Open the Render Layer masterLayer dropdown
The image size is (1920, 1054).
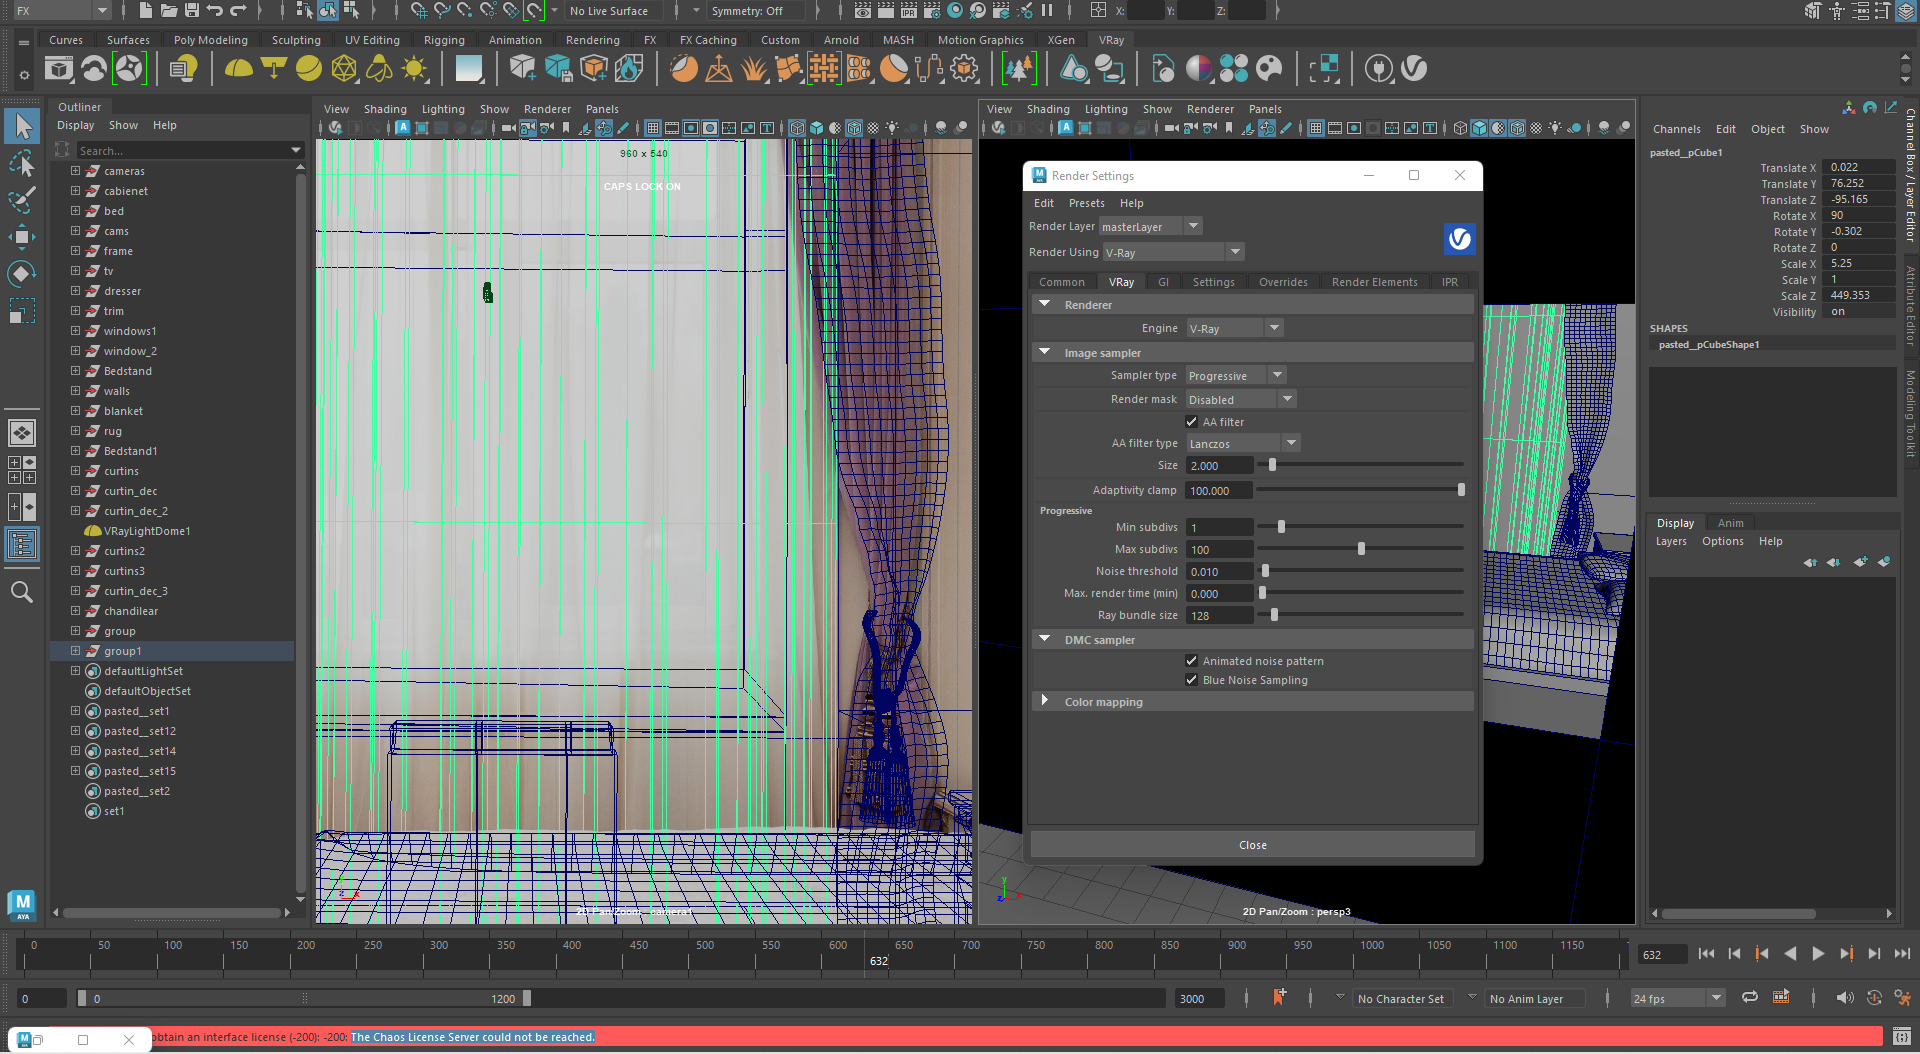[1150, 227]
